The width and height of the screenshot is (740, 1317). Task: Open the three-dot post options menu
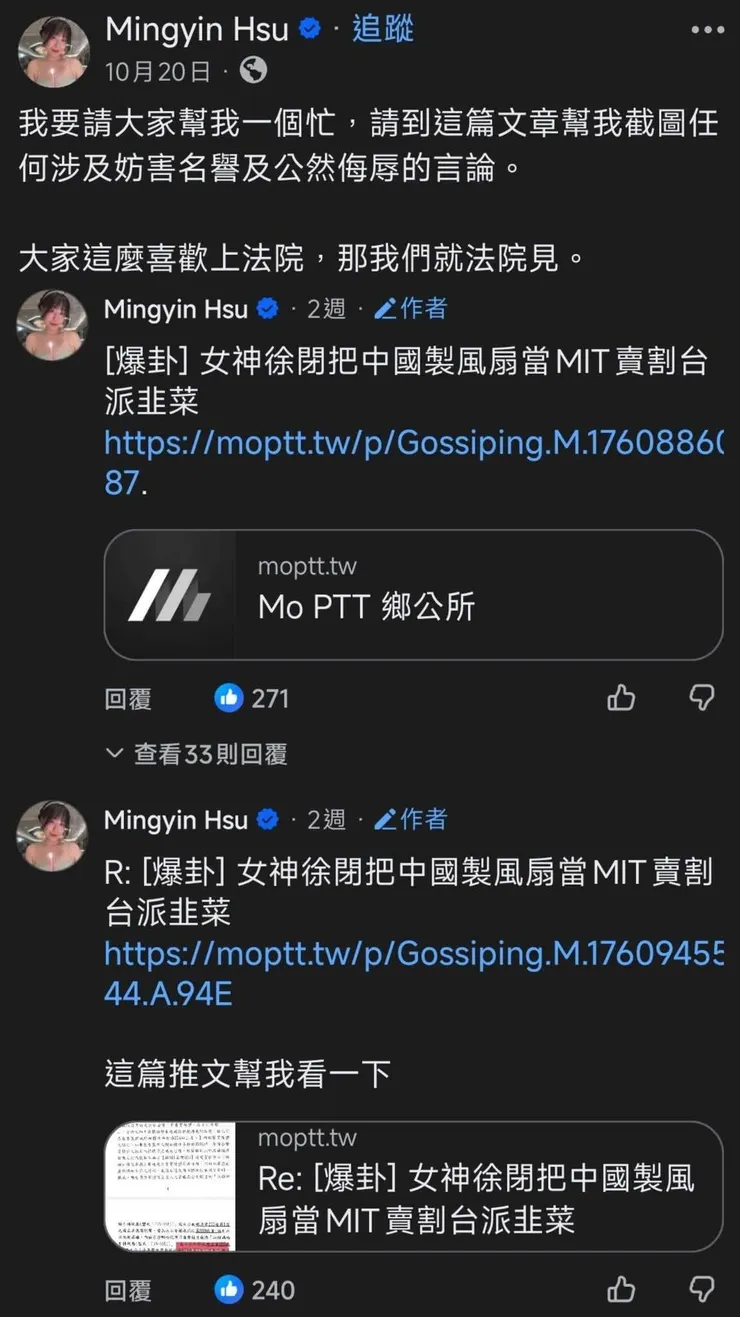(707, 30)
